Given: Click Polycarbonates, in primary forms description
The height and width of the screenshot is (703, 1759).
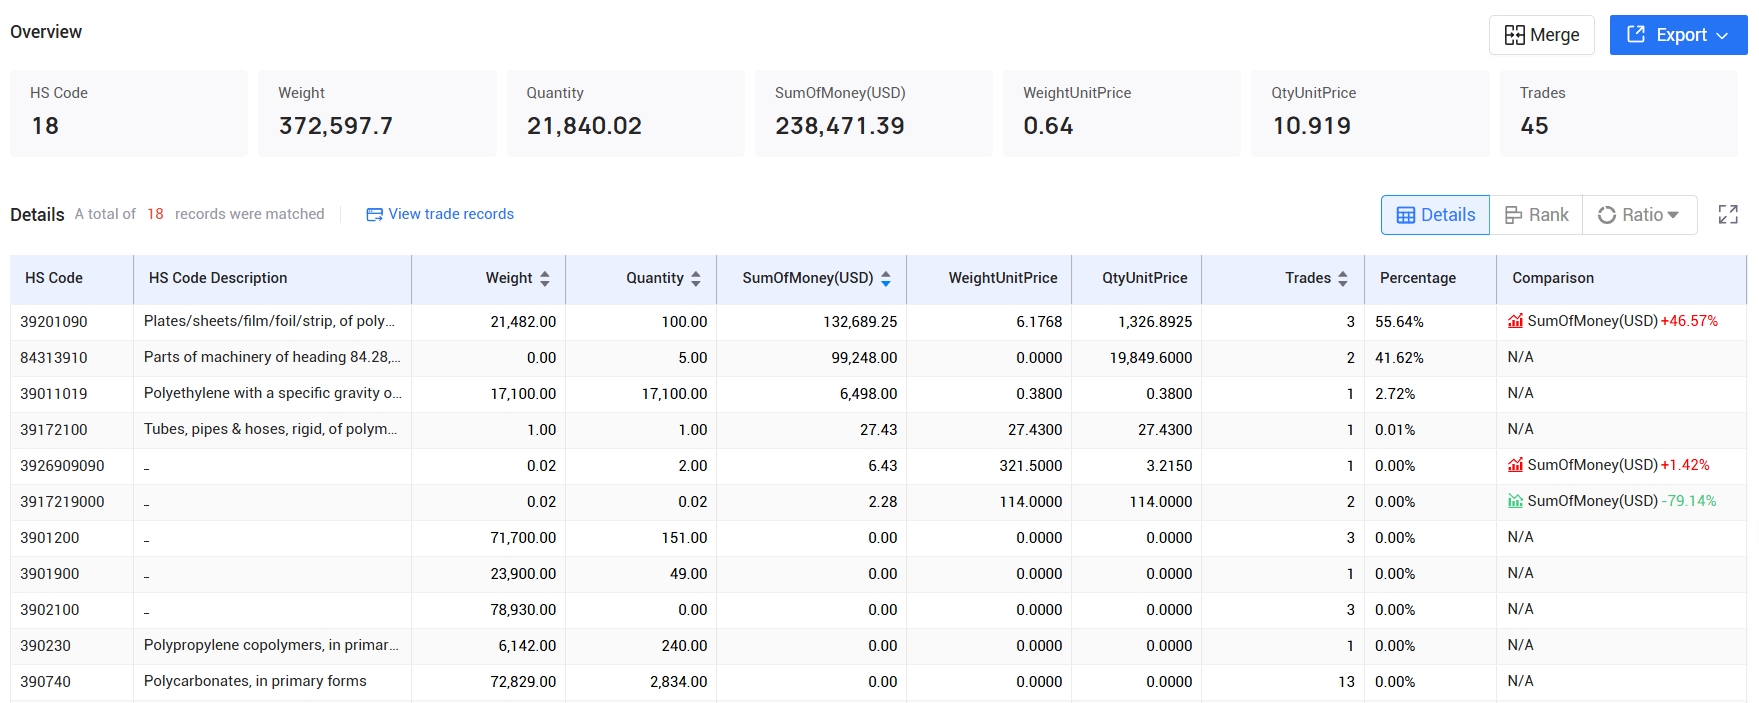Looking at the screenshot, I should [x=255, y=681].
